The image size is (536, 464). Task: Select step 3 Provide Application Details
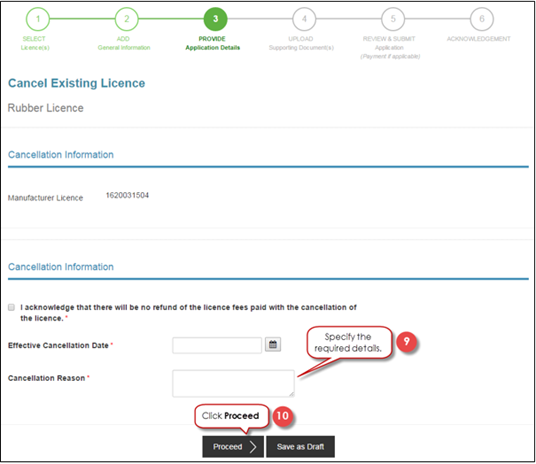coord(215,19)
